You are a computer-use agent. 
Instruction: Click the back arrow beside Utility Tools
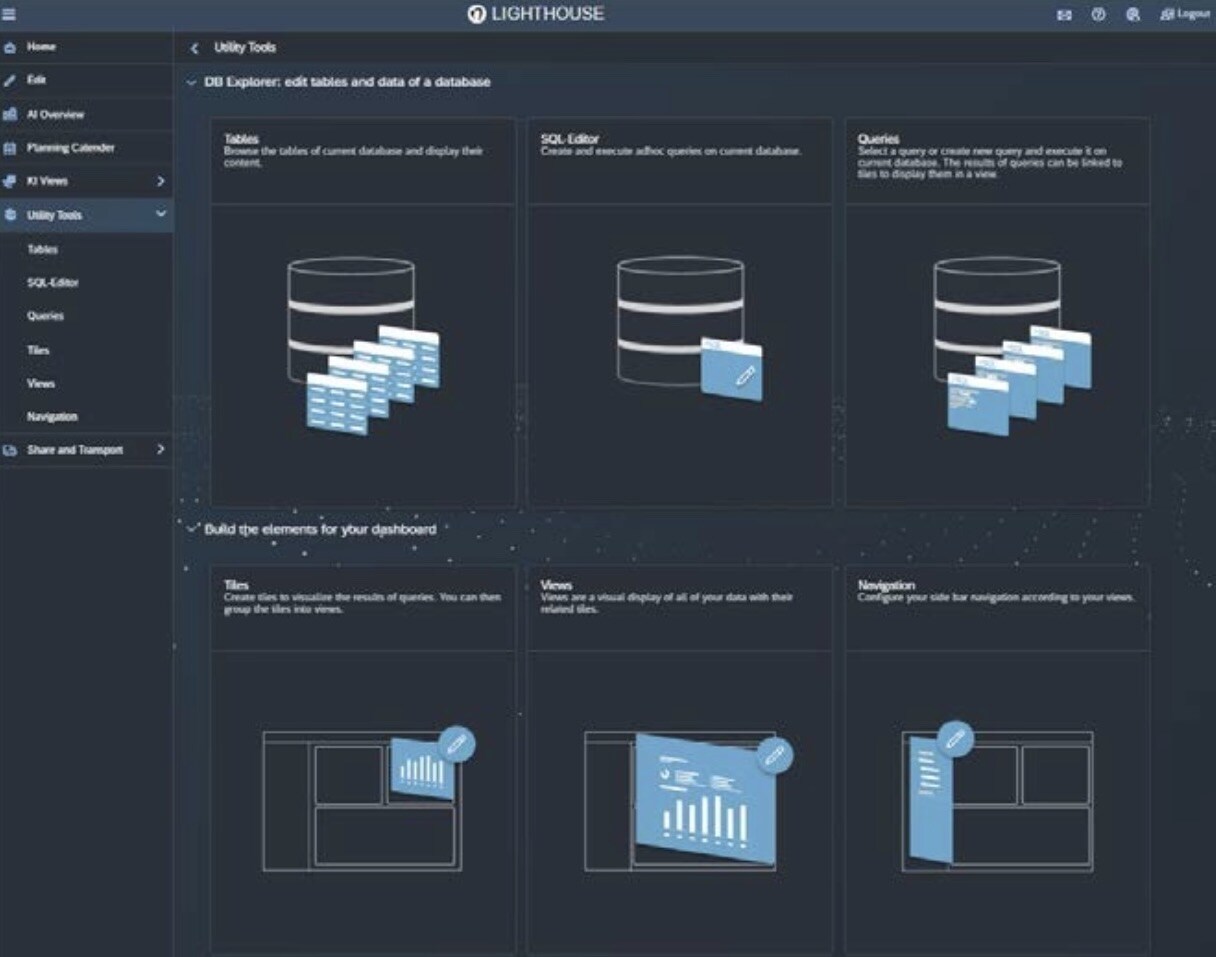pos(194,48)
